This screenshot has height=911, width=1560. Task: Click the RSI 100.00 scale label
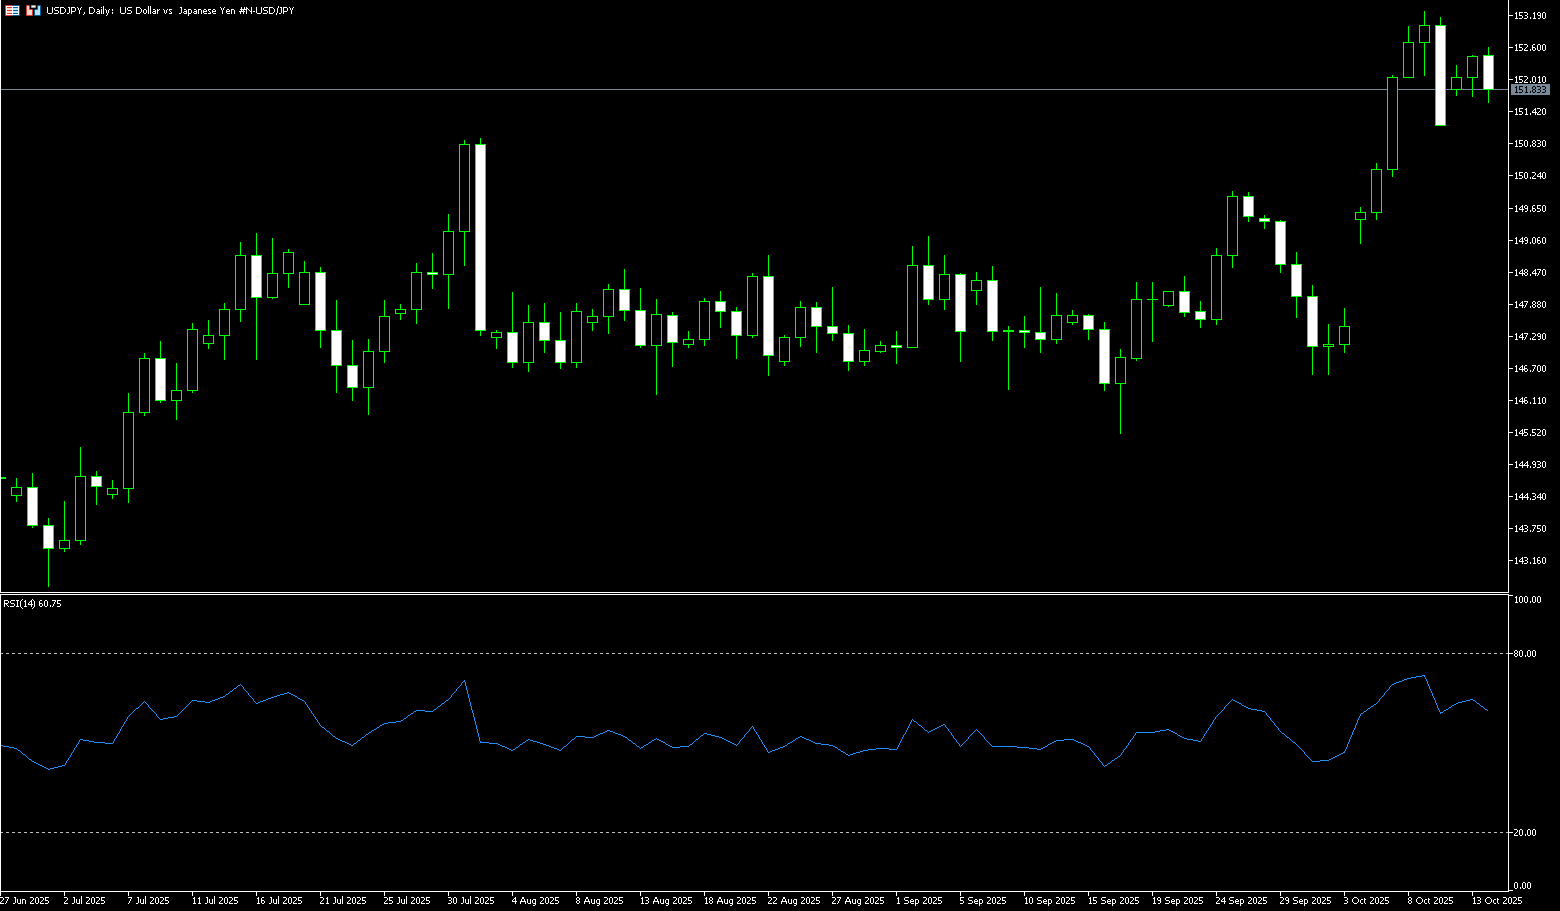[1528, 600]
